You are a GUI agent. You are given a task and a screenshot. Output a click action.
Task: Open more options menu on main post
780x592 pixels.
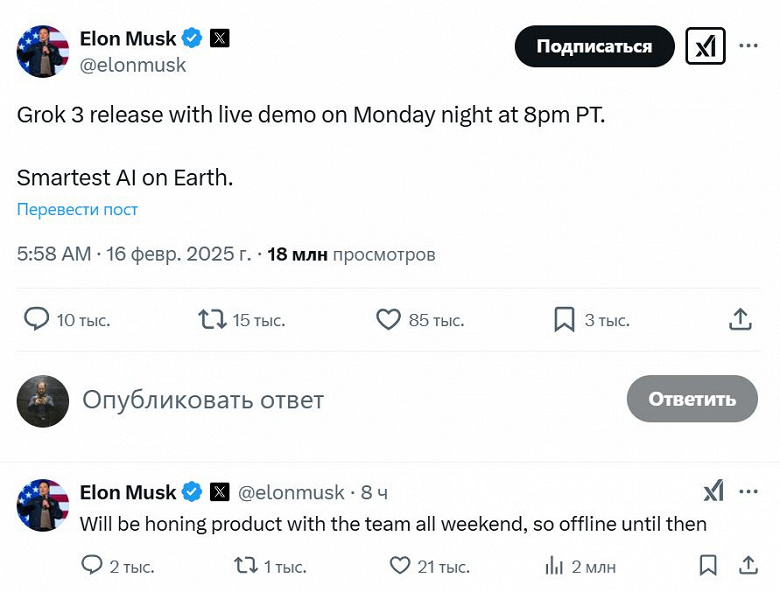click(x=748, y=46)
